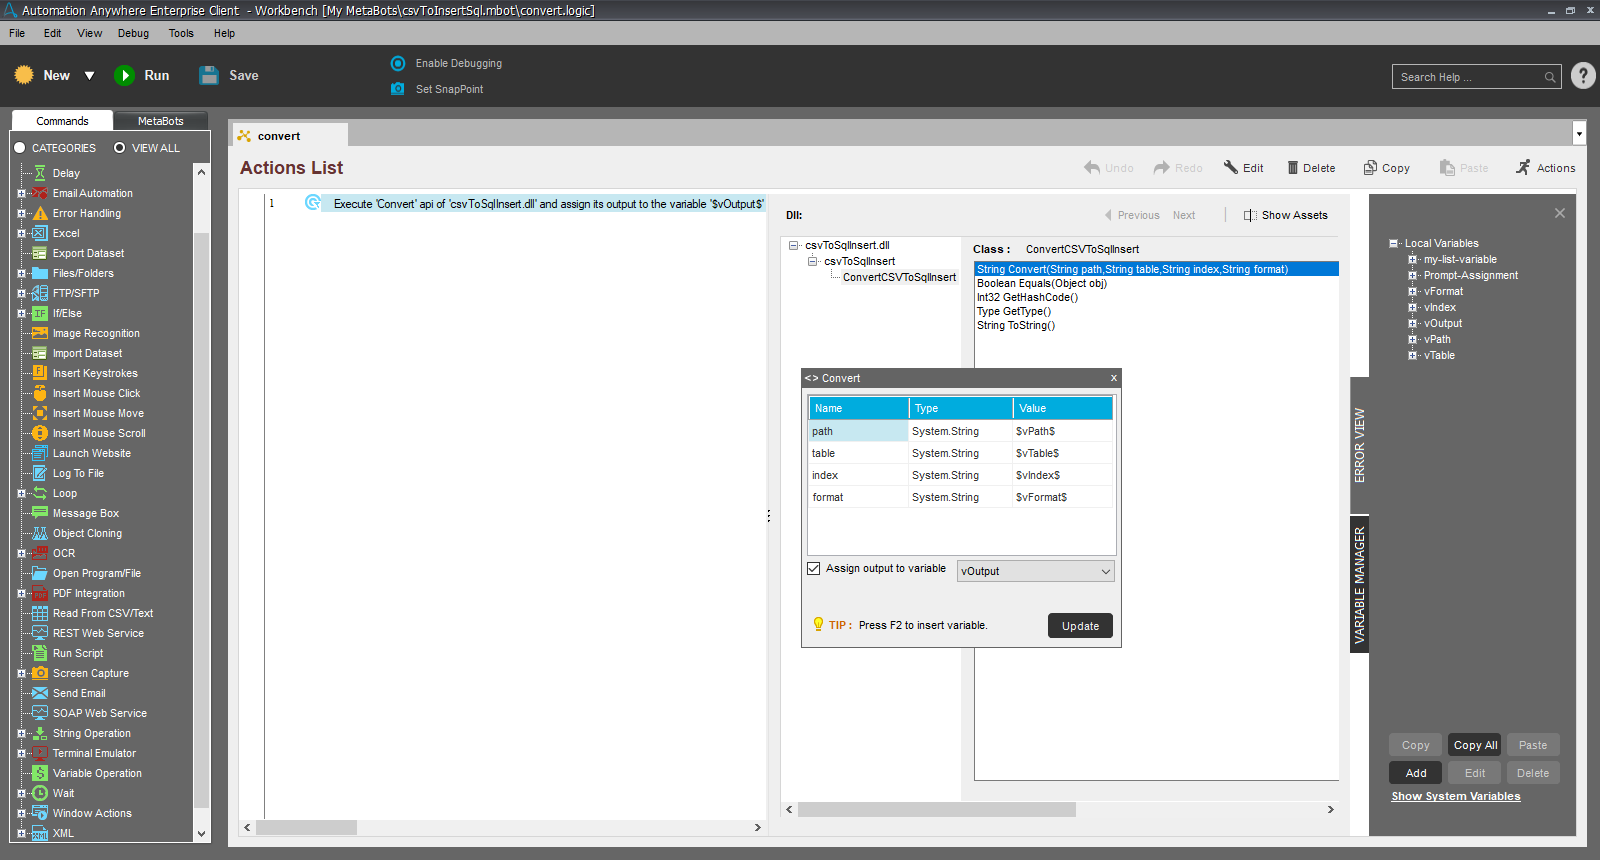Viewport: 1600px width, 860px height.
Task: Expand the Email Automation category
Action: pos(21,194)
